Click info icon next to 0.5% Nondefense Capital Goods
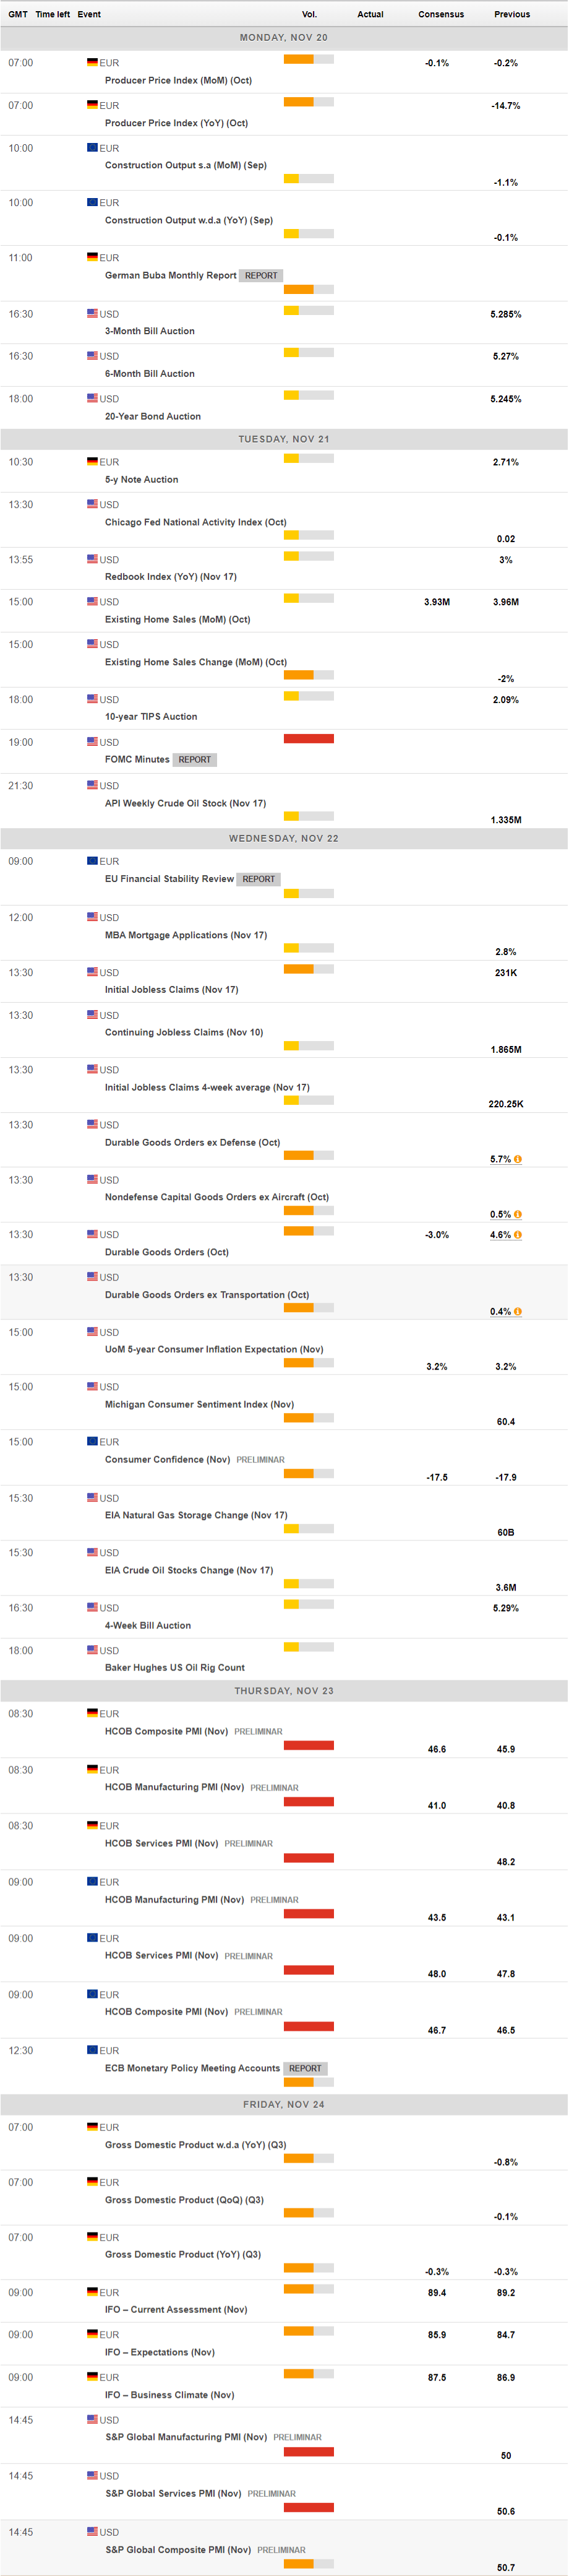Viewport: 569px width, 2576px height. point(518,1214)
